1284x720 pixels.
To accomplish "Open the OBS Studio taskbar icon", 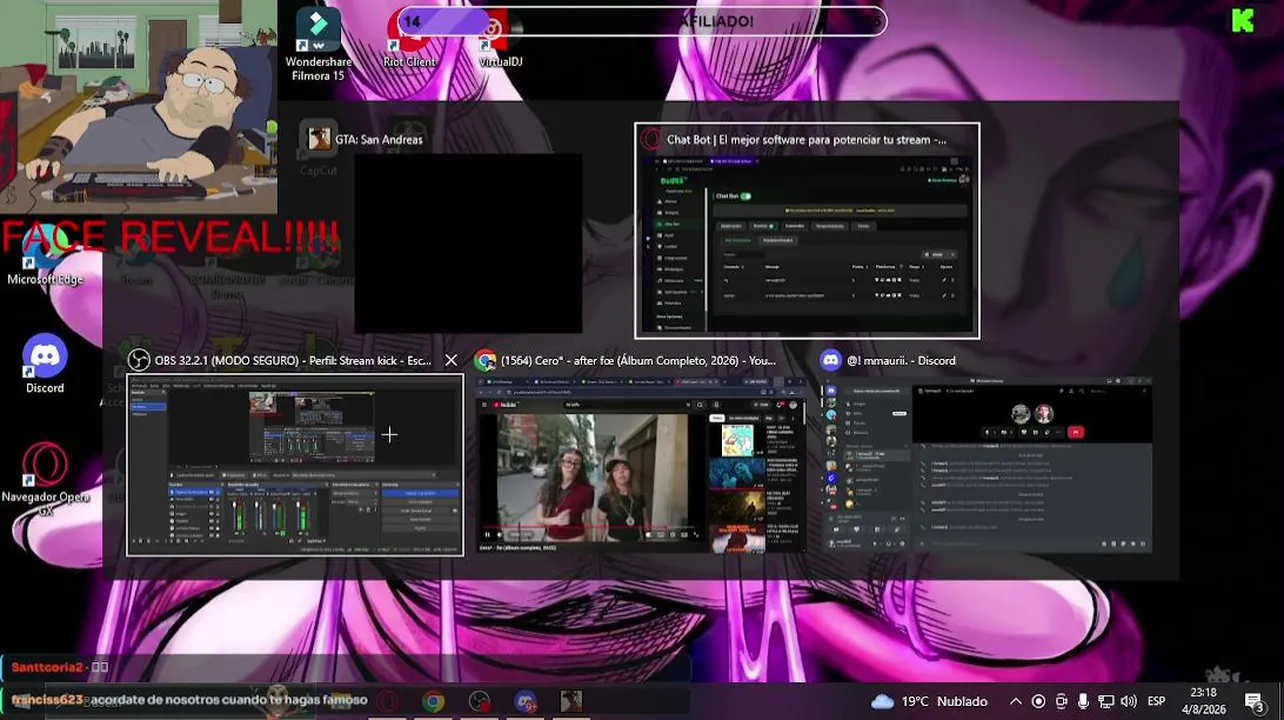I will [x=480, y=701].
